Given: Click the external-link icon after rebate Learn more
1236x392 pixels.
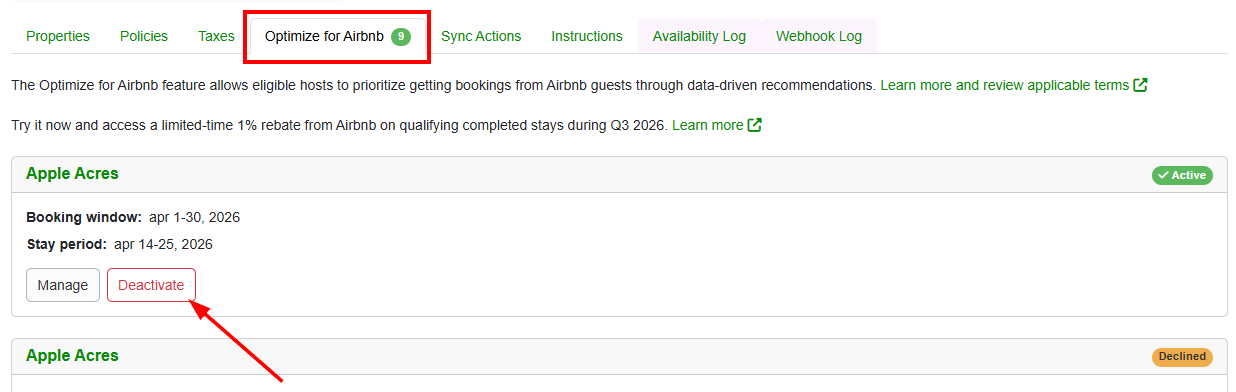Looking at the screenshot, I should coord(755,125).
